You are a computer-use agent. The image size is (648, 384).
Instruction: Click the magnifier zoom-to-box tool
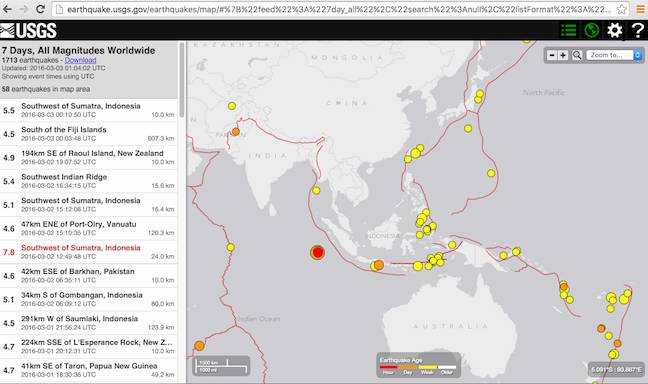click(577, 55)
